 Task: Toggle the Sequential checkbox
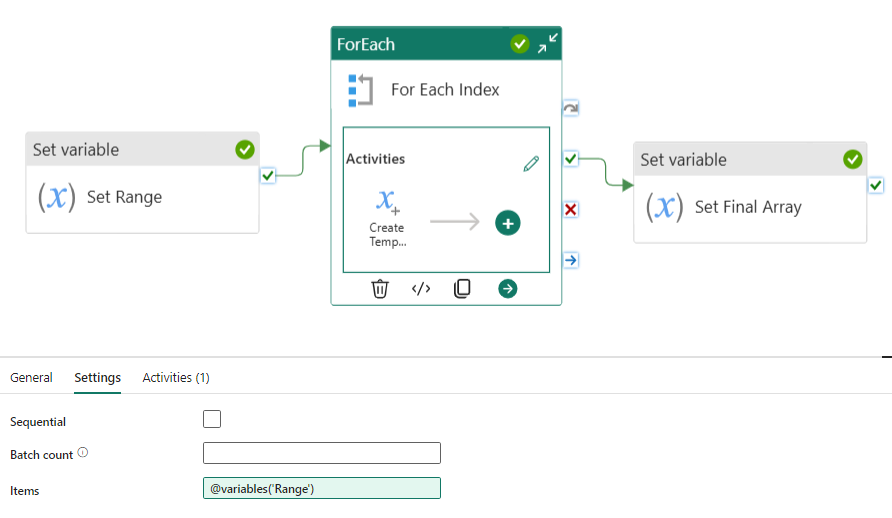click(212, 419)
